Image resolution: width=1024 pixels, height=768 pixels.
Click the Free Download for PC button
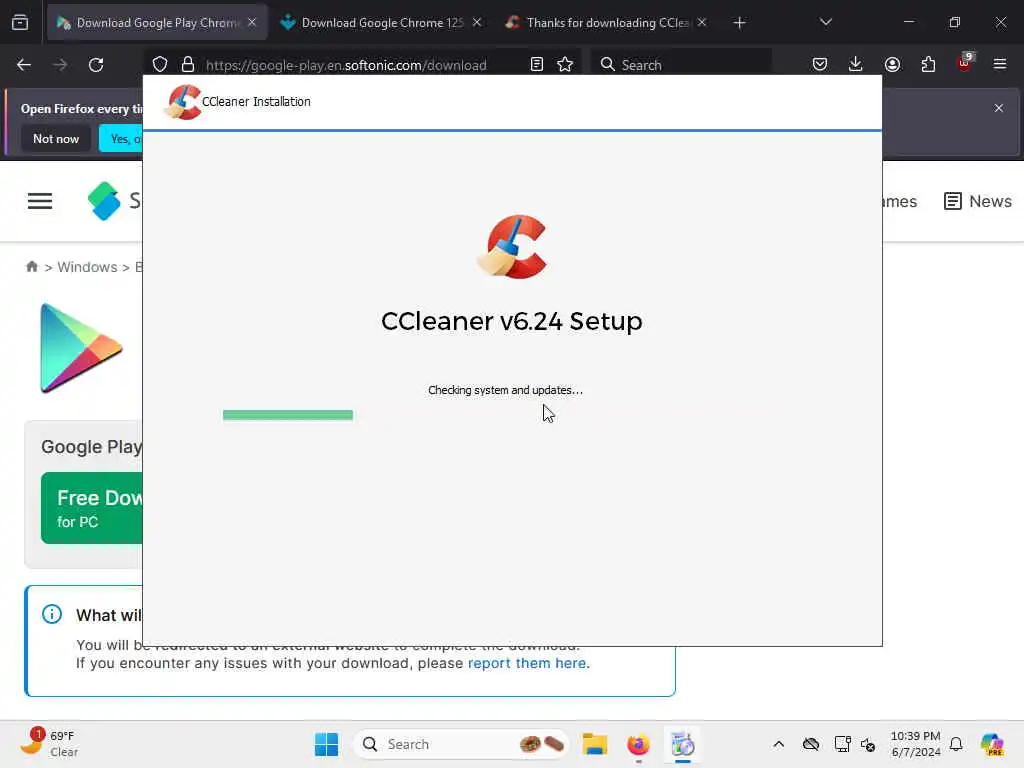pyautogui.click(x=92, y=508)
